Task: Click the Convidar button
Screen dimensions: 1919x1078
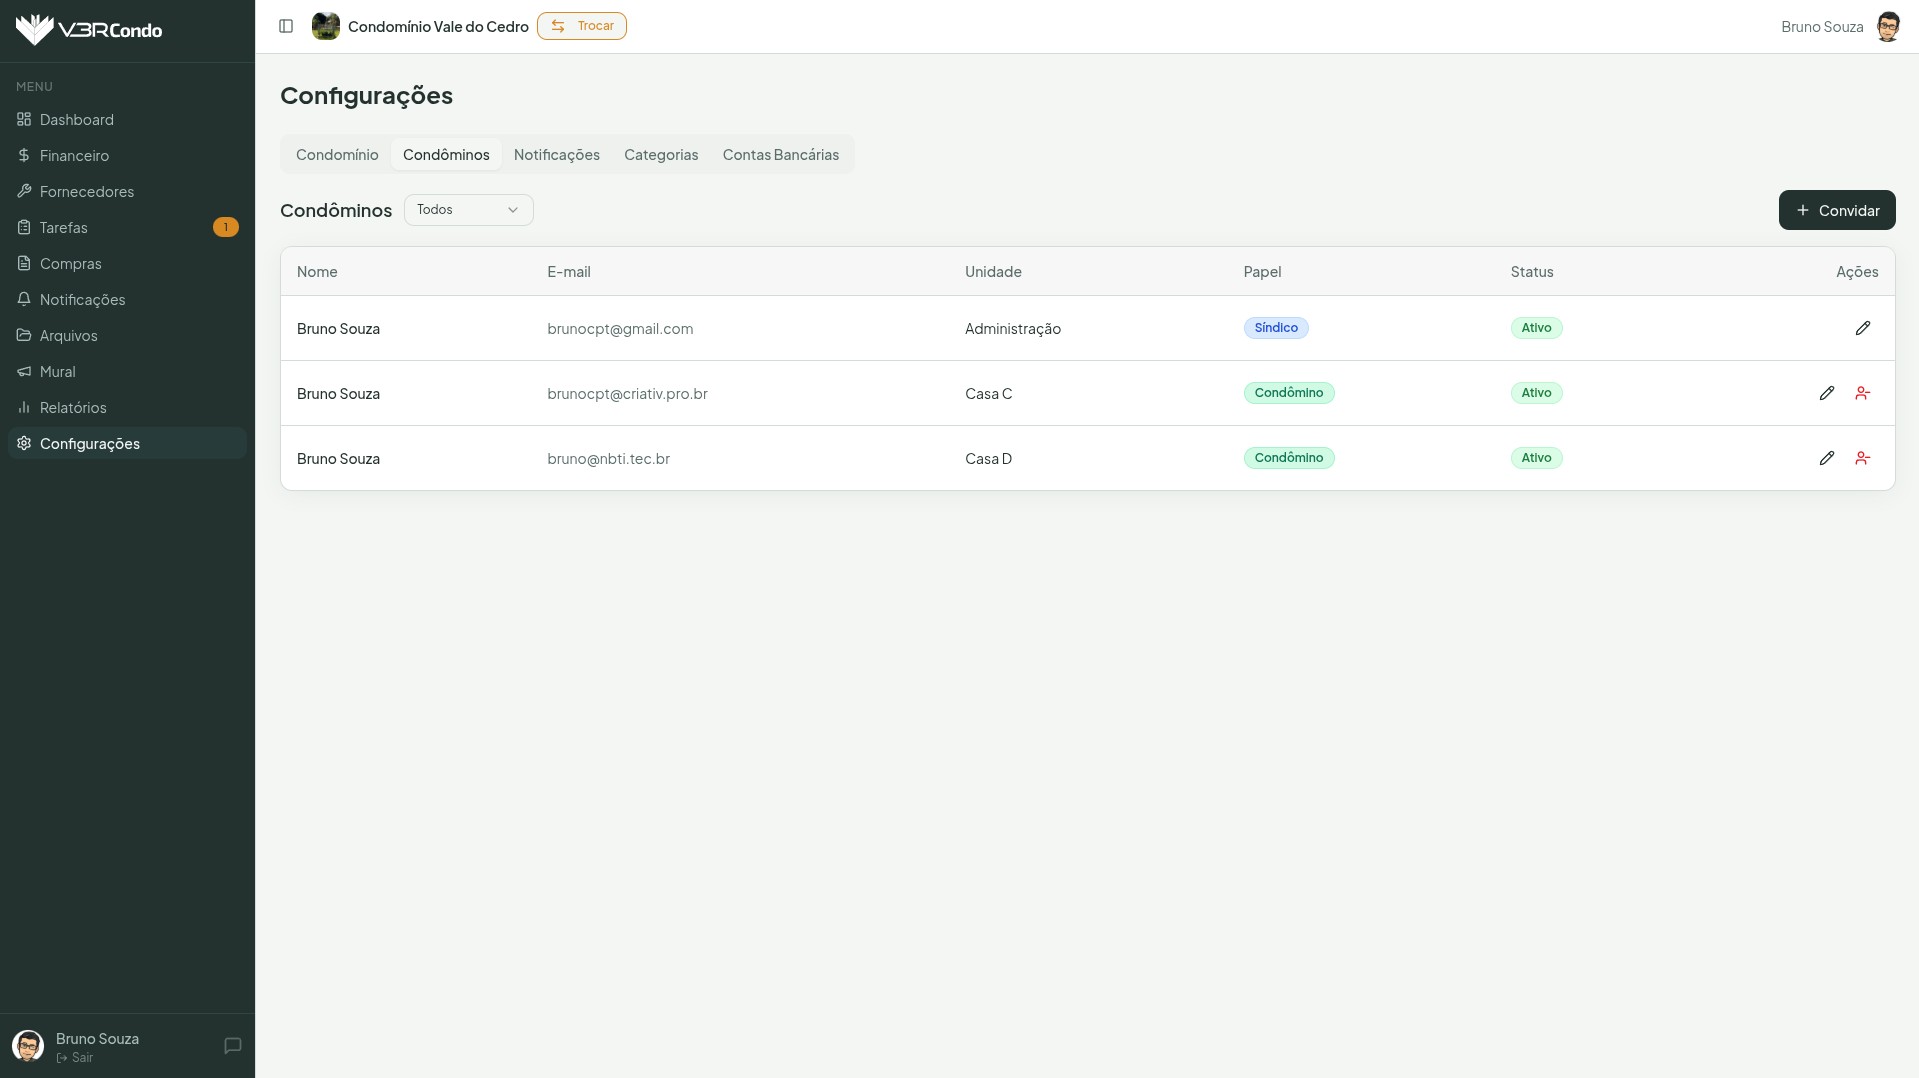Action: click(x=1836, y=210)
